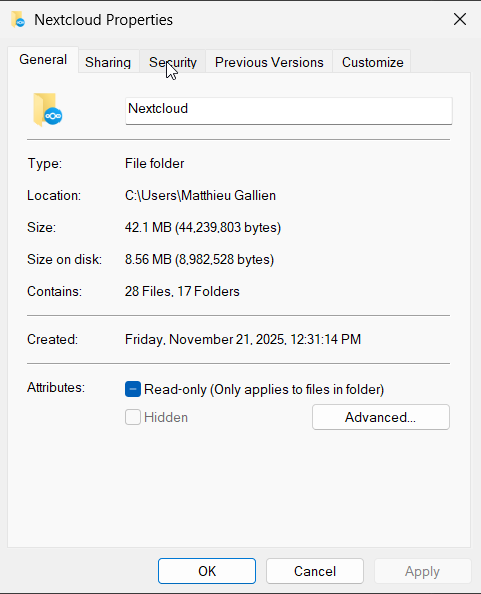Switch to the General tab
Image resolution: width=481 pixels, height=594 pixels.
[43, 59]
